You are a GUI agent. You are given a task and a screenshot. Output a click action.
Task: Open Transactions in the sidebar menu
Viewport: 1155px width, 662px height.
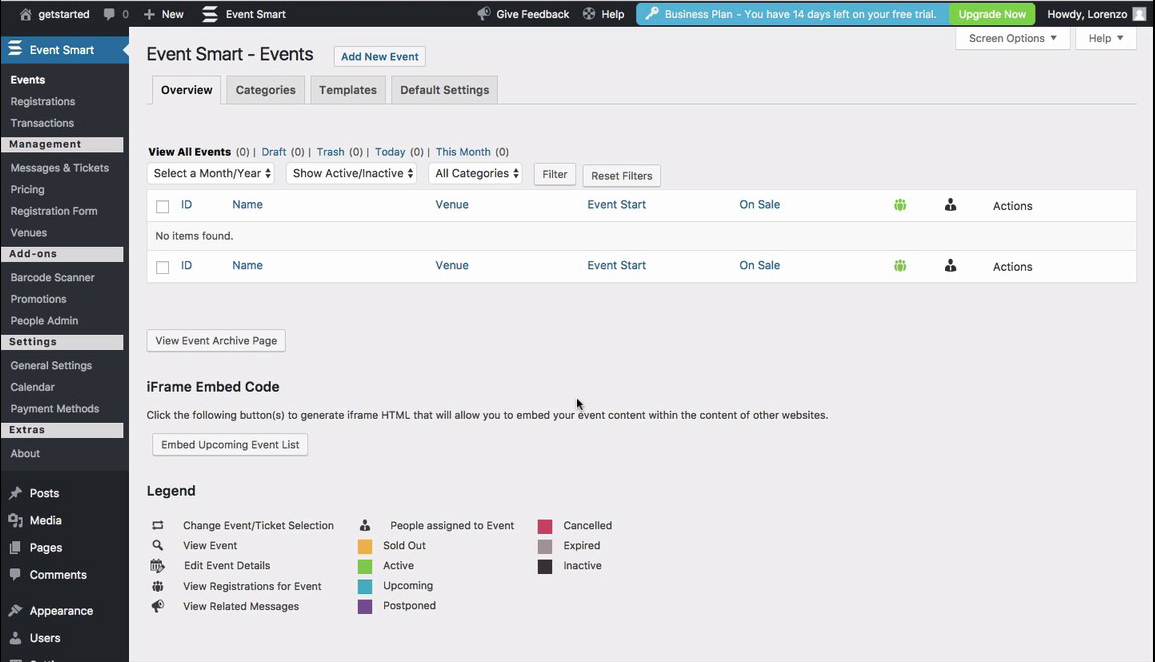[x=42, y=123]
